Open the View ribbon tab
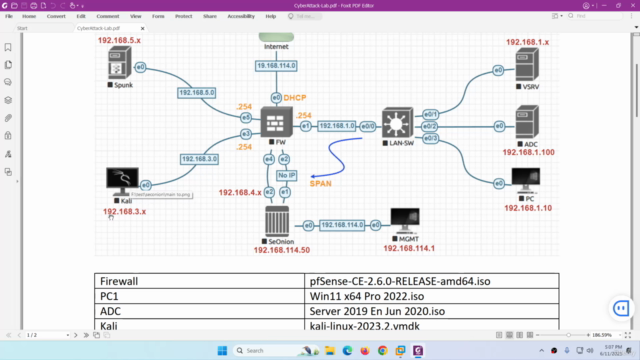 click(136, 16)
